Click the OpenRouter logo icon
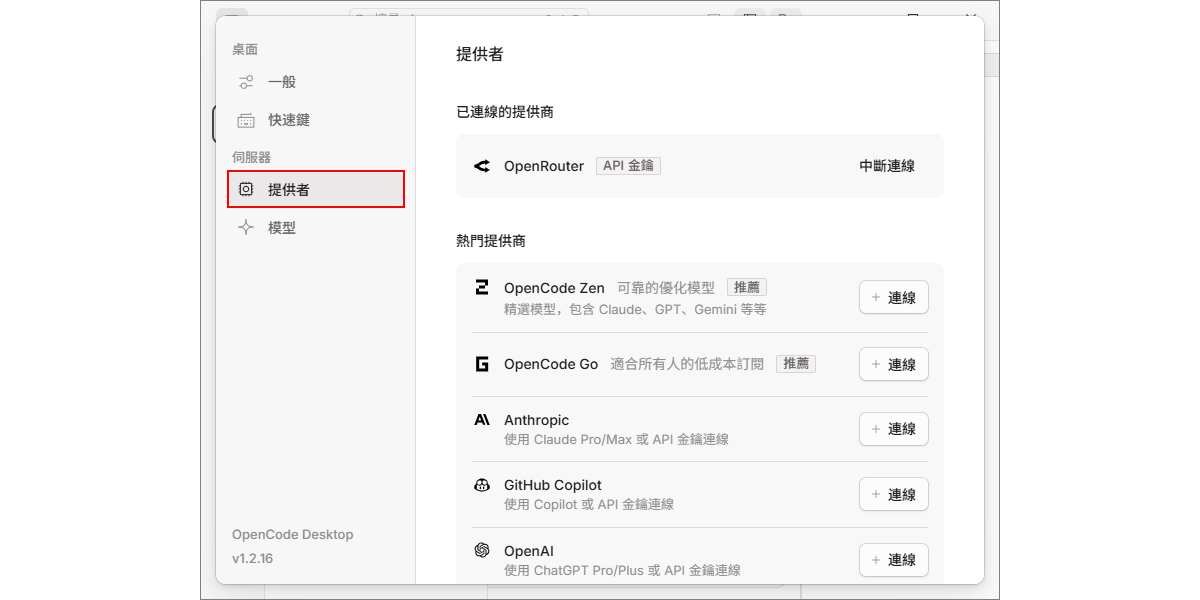 482,166
